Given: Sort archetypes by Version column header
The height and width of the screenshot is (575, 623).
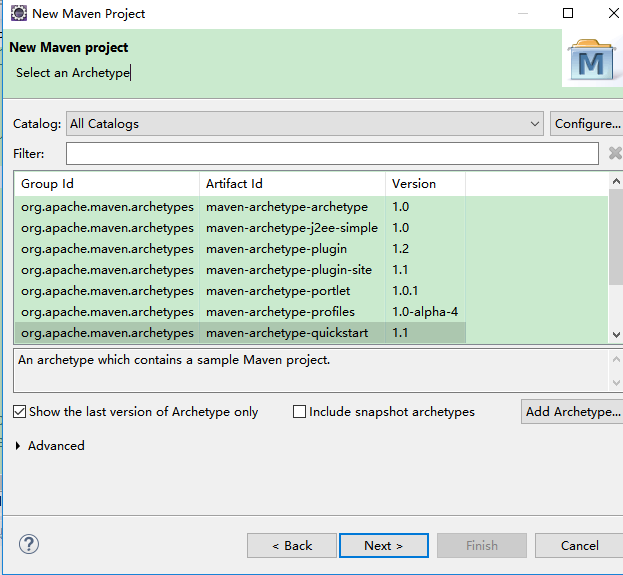Looking at the screenshot, I should tap(425, 184).
